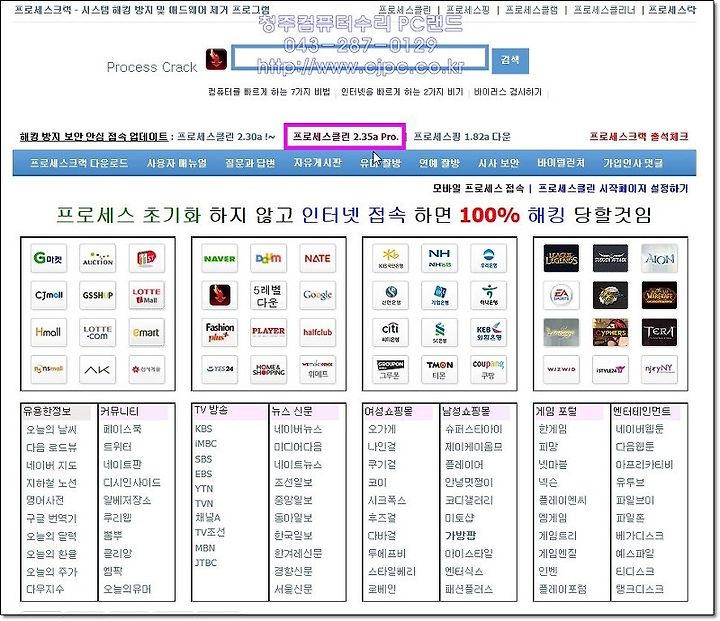This screenshot has height=621, width=720.
Task: Go to 가입인사 menu item
Action: pyautogui.click(x=633, y=163)
